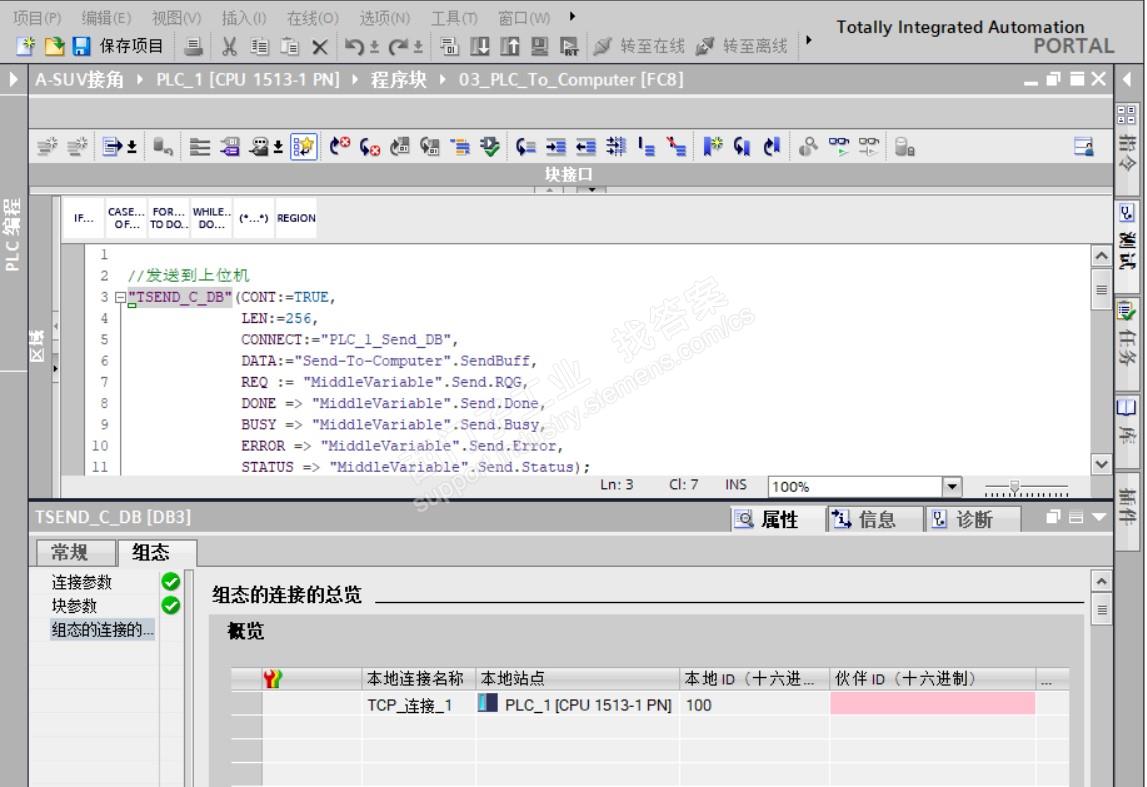The width and height of the screenshot is (1147, 787).
Task: Click the new project icon
Action: point(26,46)
